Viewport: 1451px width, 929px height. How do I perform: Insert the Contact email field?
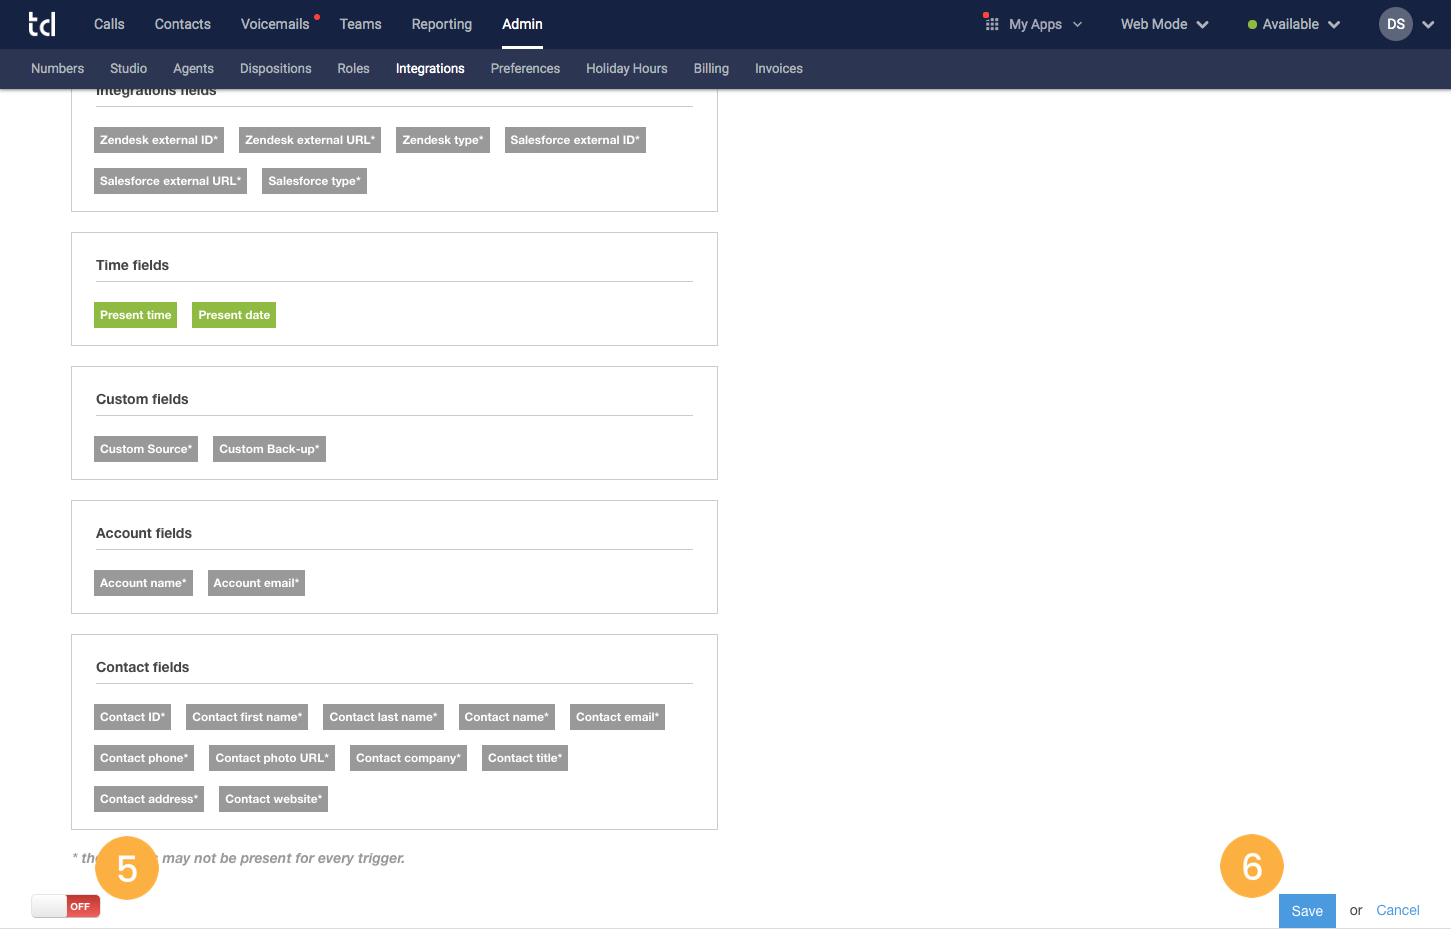[617, 717]
